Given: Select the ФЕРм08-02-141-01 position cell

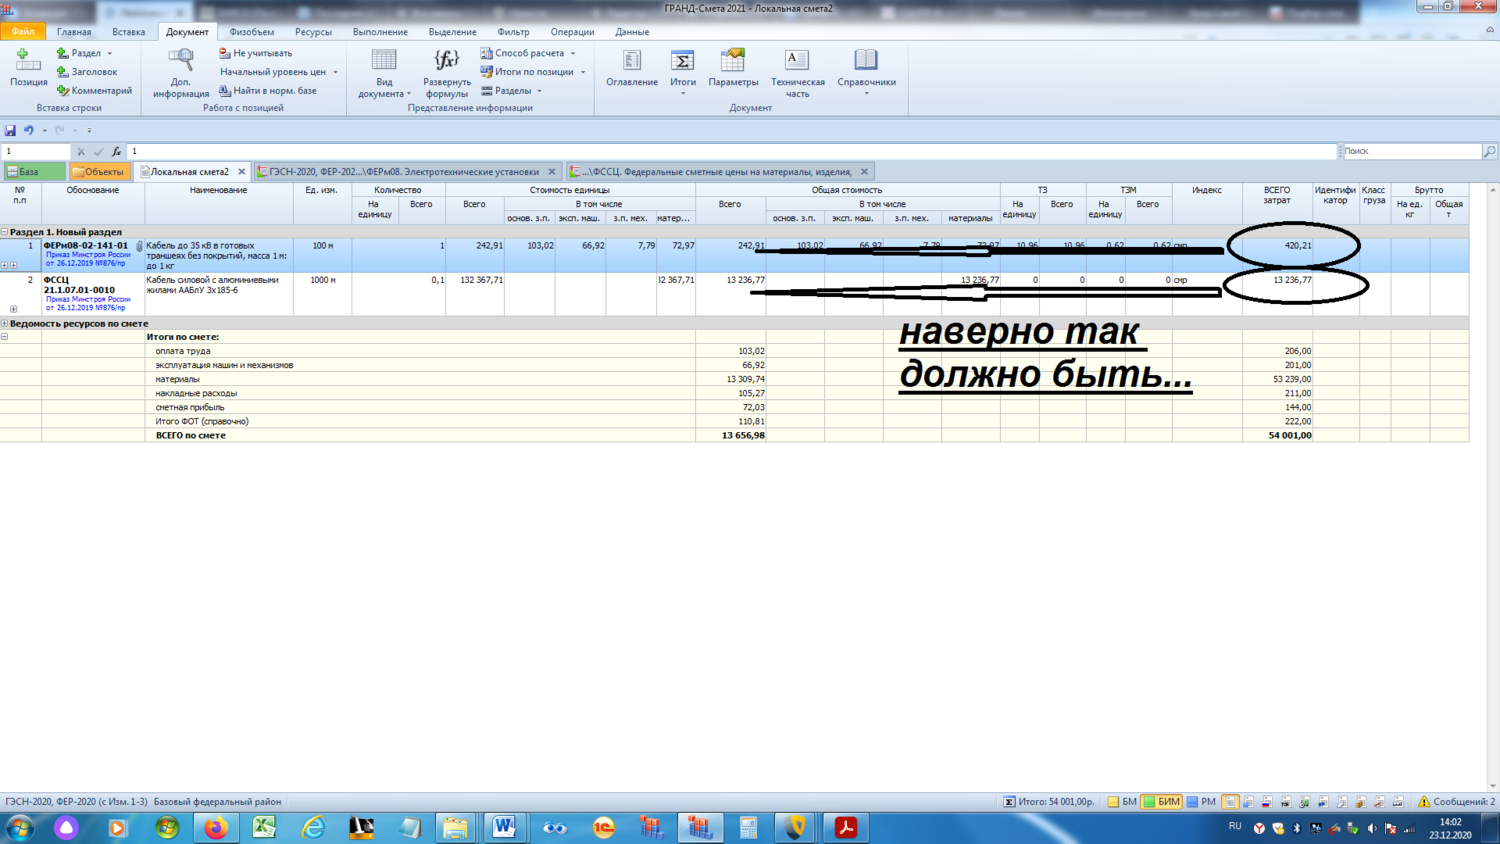Looking at the screenshot, I should pos(93,254).
